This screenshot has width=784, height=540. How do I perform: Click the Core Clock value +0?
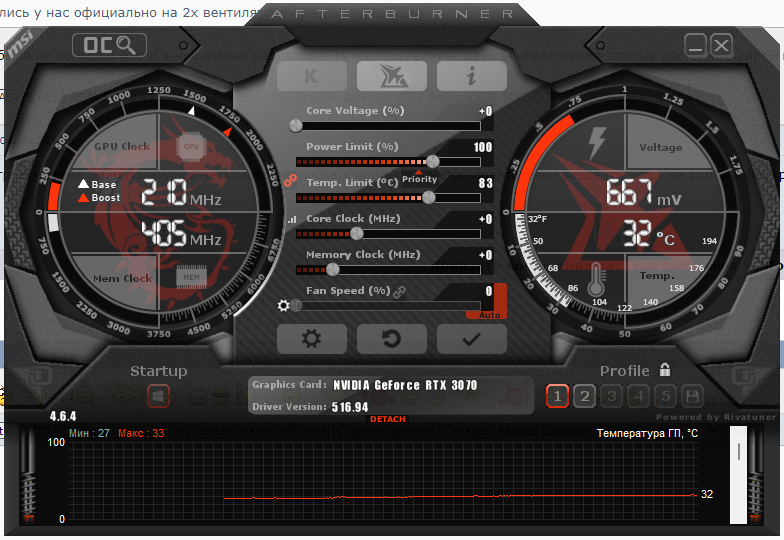tap(486, 219)
